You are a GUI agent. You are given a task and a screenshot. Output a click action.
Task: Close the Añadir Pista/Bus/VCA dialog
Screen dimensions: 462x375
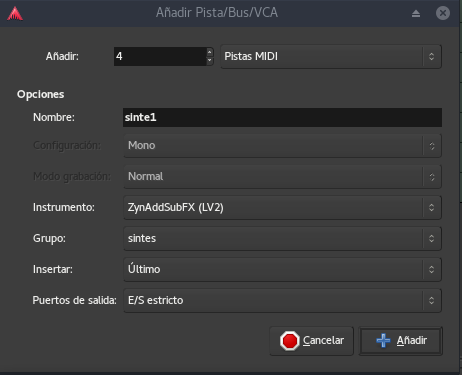tap(443, 13)
